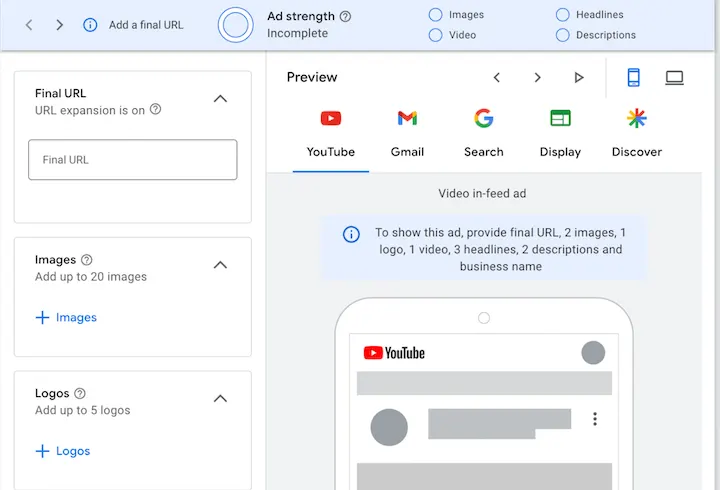Select the Headlines ad strength indicator
This screenshot has width=720, height=490.
(x=562, y=15)
